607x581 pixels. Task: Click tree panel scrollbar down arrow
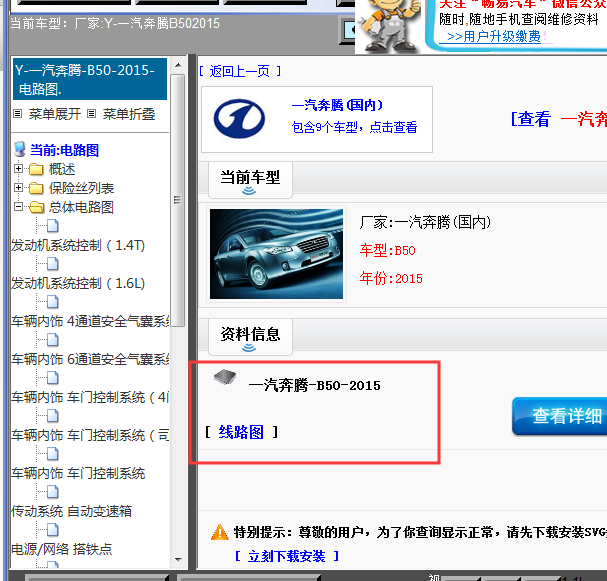[x=178, y=560]
